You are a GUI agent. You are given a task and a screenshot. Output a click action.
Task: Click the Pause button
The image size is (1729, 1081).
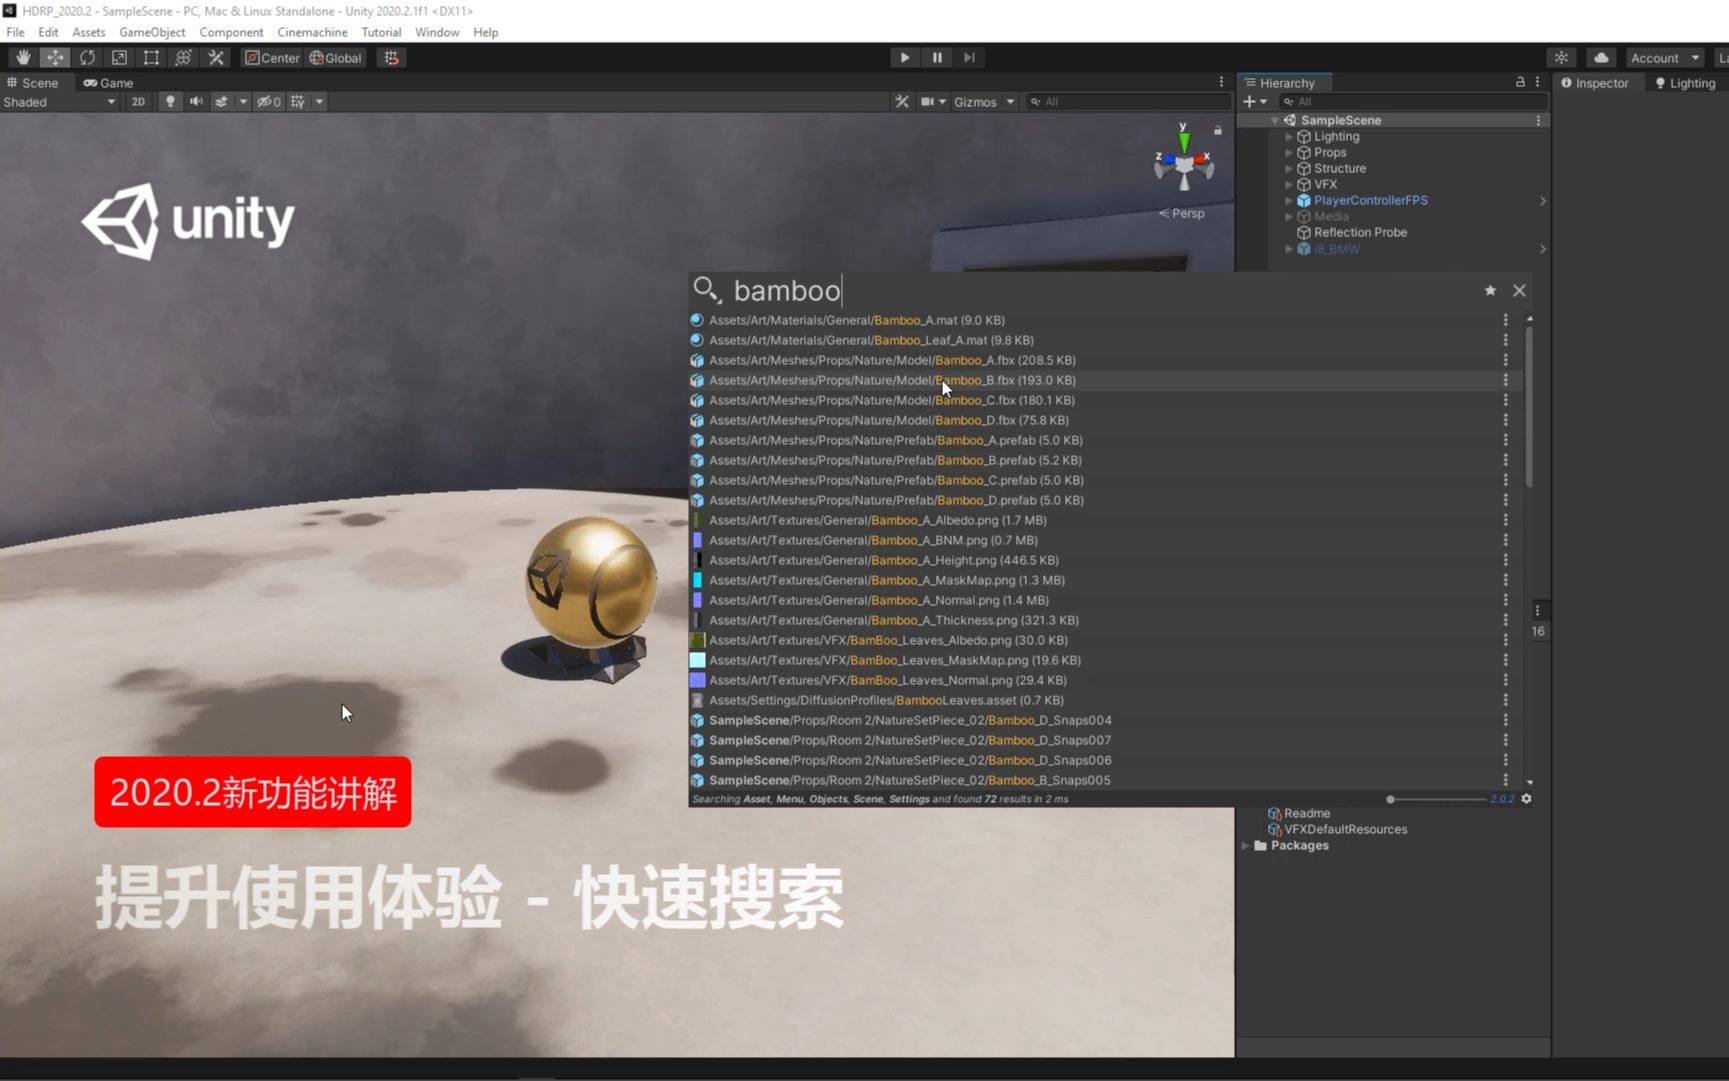pyautogui.click(x=937, y=58)
